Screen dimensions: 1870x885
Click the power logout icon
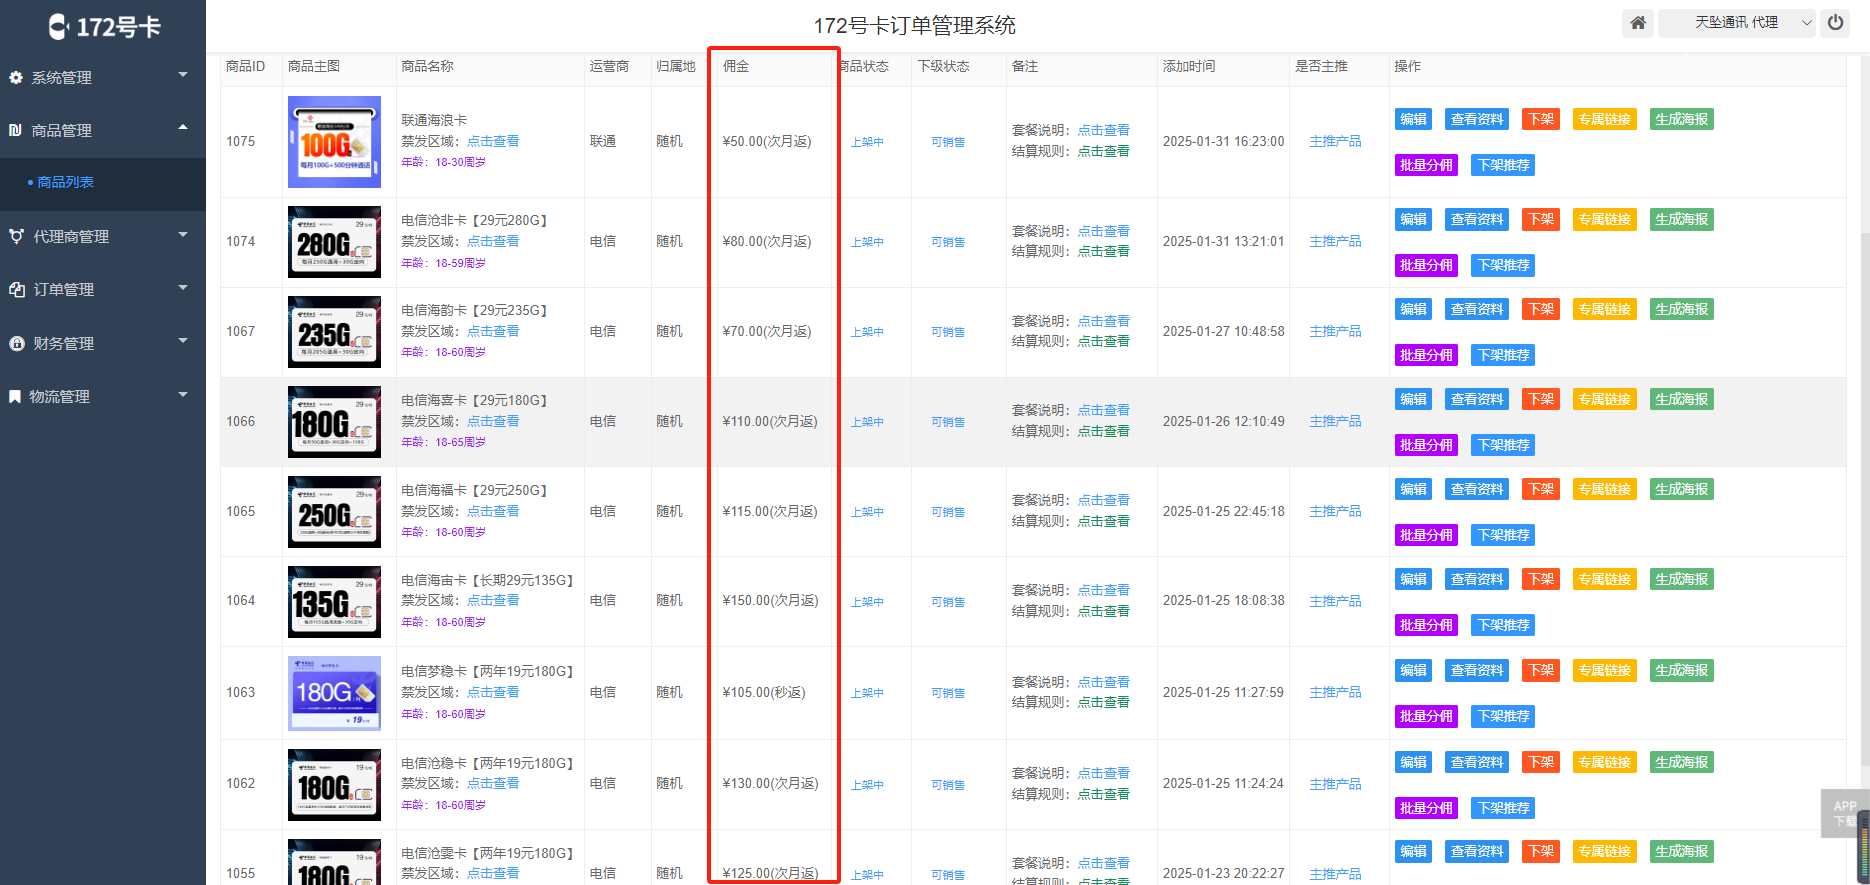click(x=1835, y=23)
